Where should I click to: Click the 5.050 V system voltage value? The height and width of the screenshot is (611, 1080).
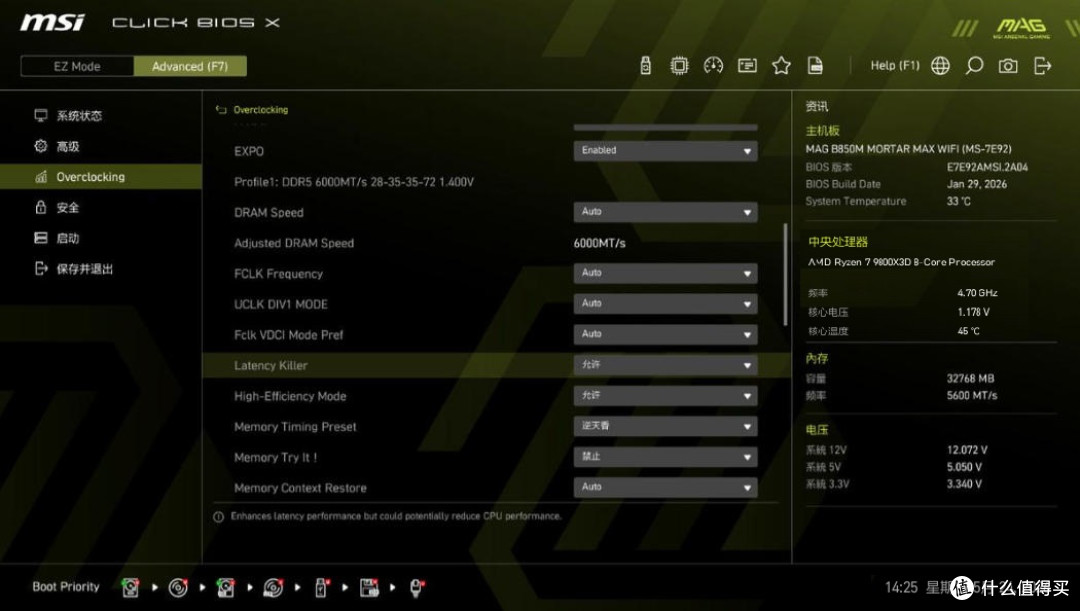coord(964,467)
